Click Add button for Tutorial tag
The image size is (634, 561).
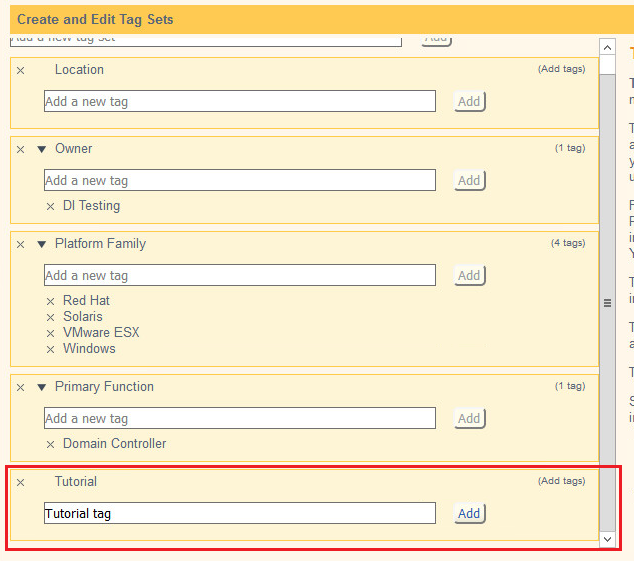pos(469,513)
